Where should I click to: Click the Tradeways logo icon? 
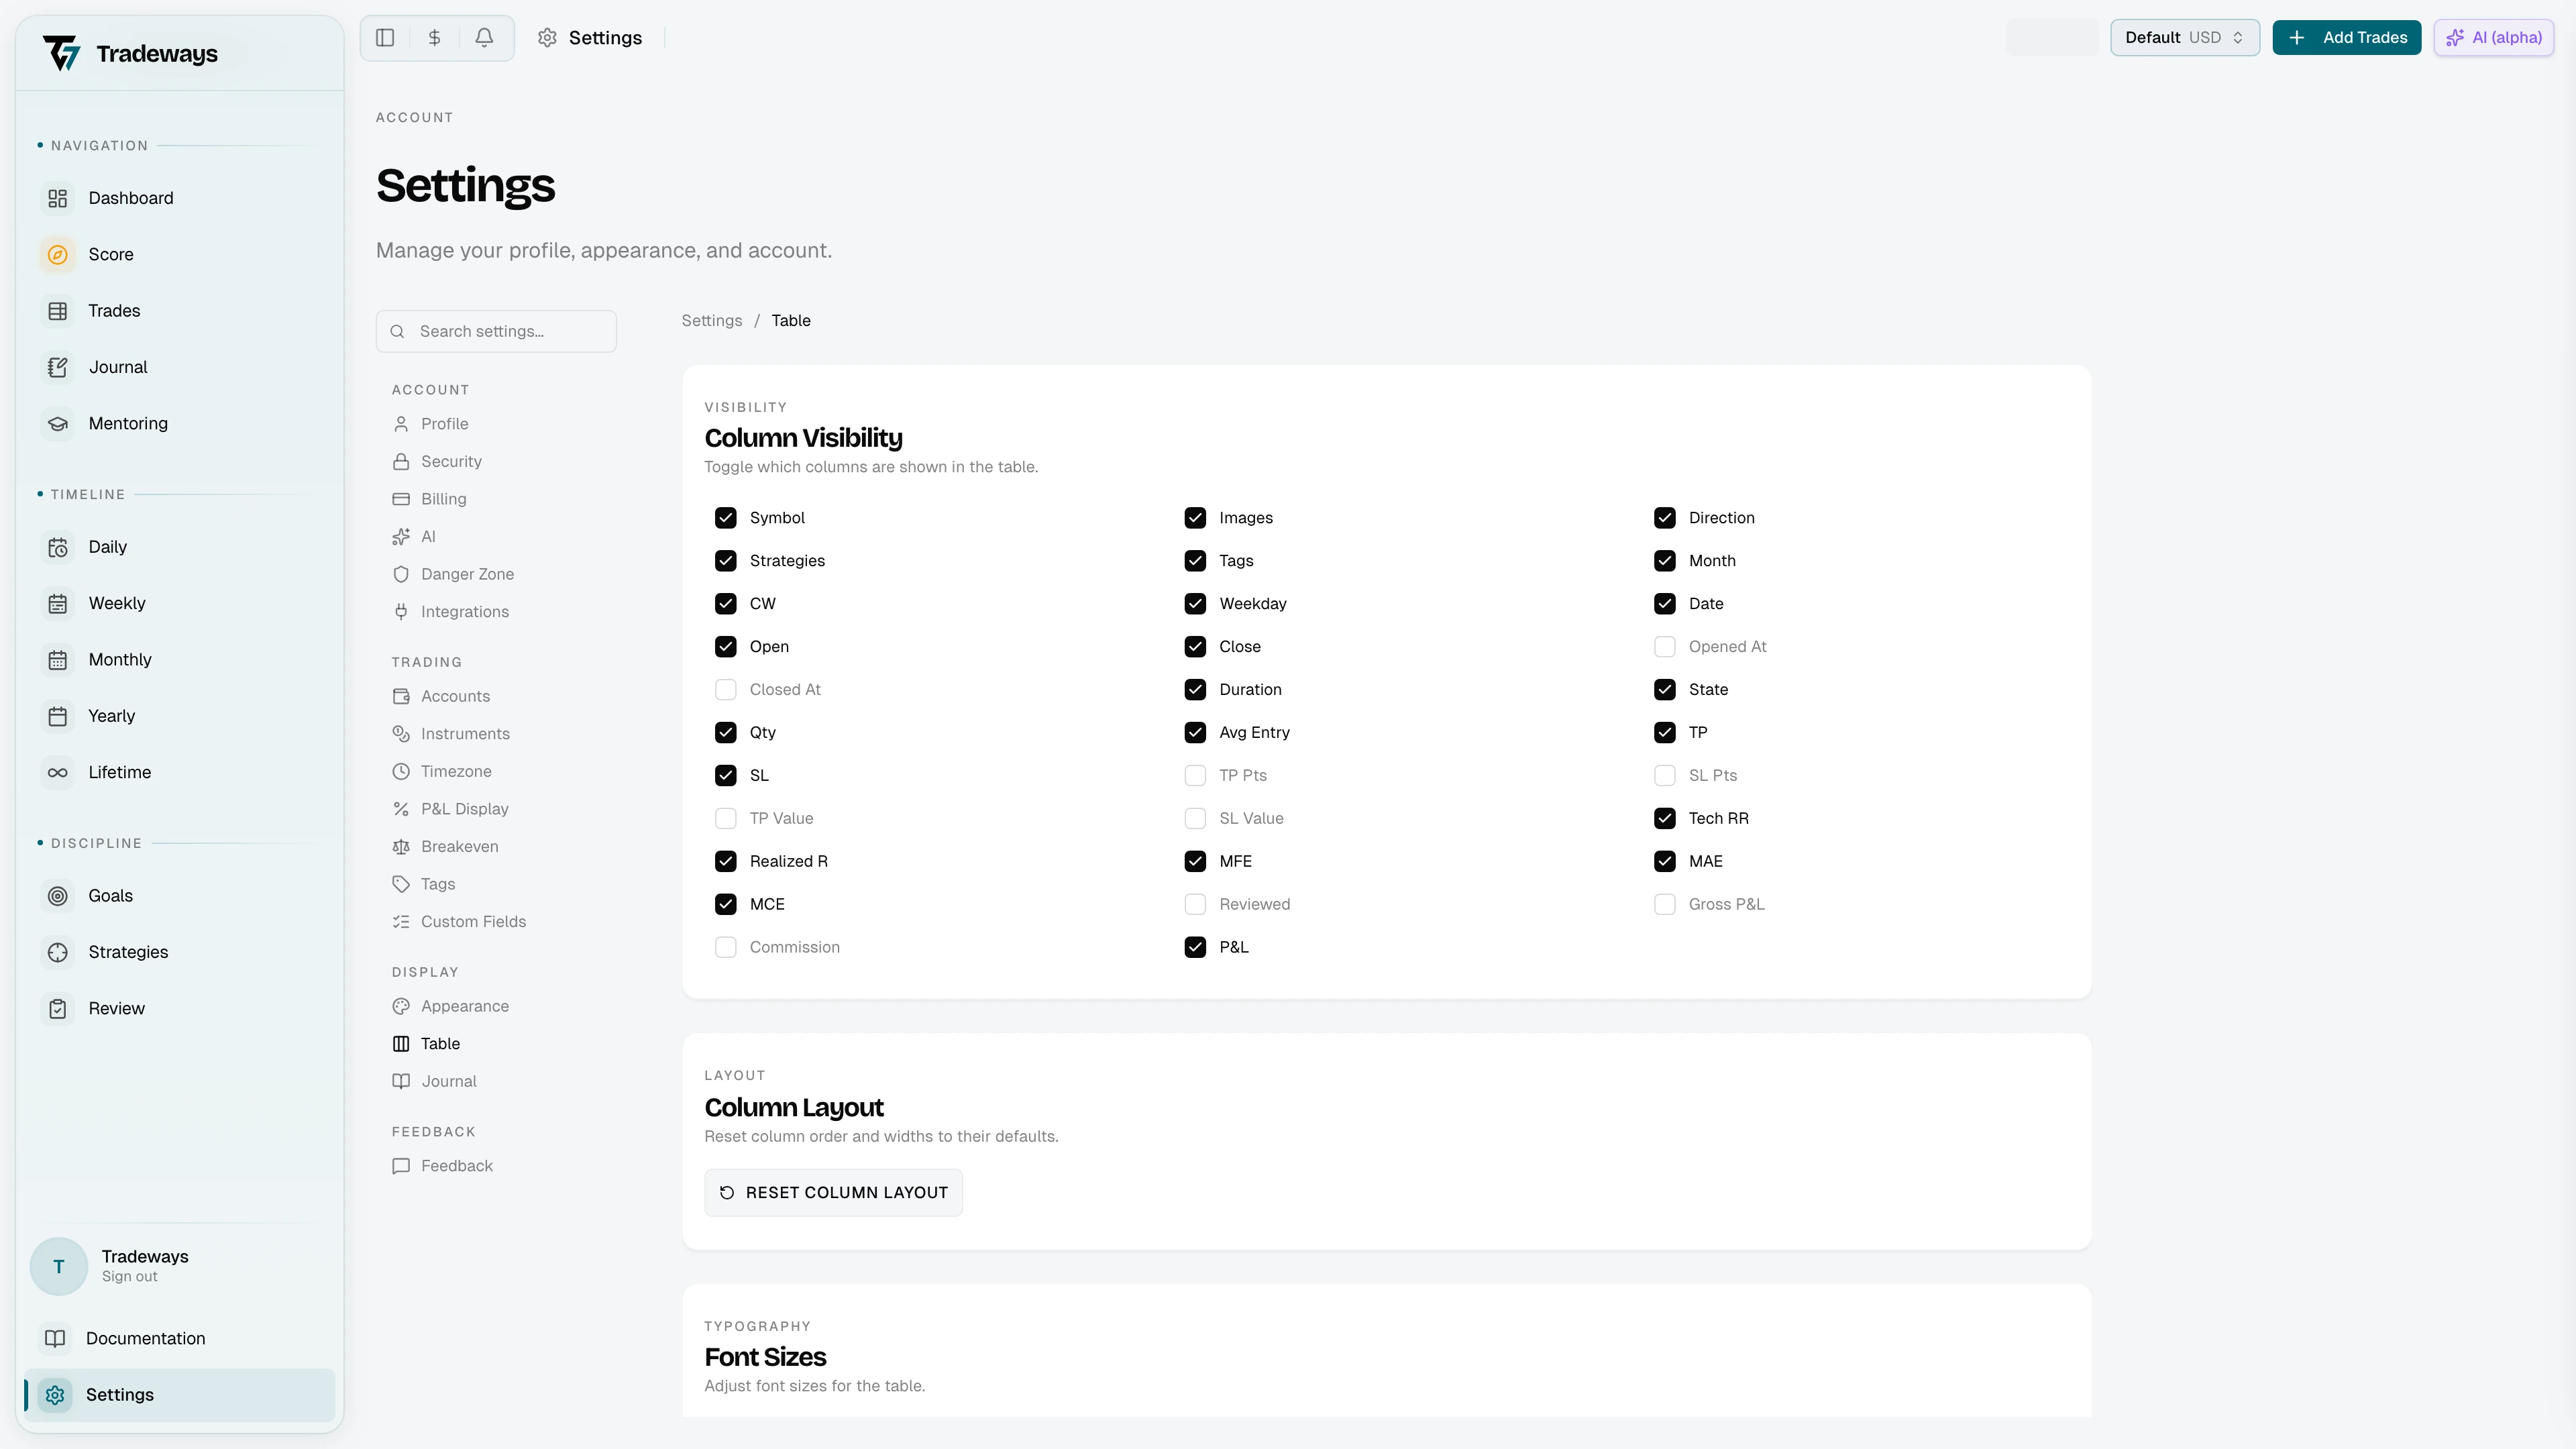pyautogui.click(x=62, y=53)
